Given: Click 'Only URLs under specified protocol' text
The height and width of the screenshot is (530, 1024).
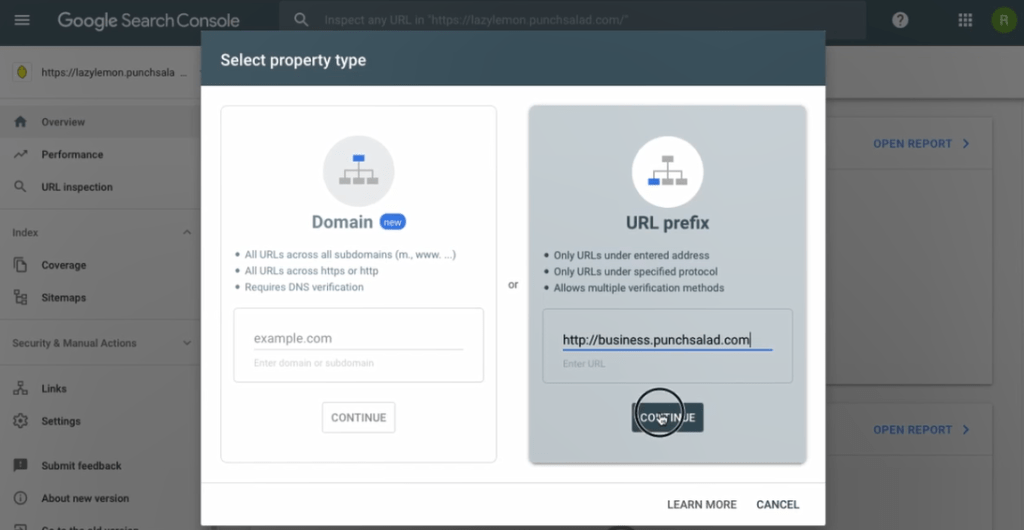Looking at the screenshot, I should pyautogui.click(x=635, y=272).
